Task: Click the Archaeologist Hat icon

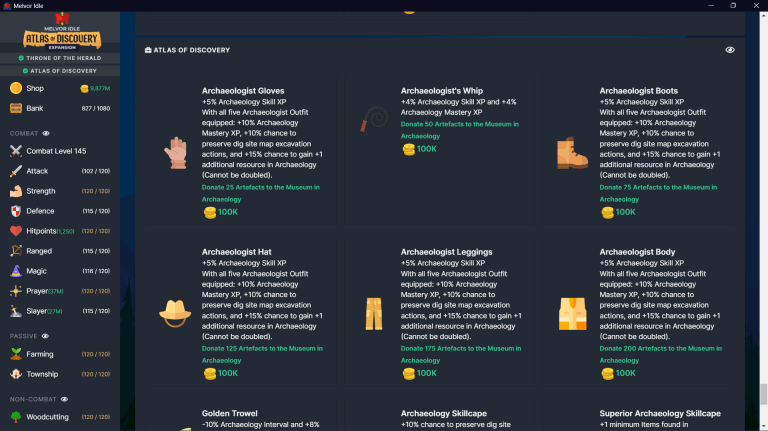Action: tap(175, 313)
